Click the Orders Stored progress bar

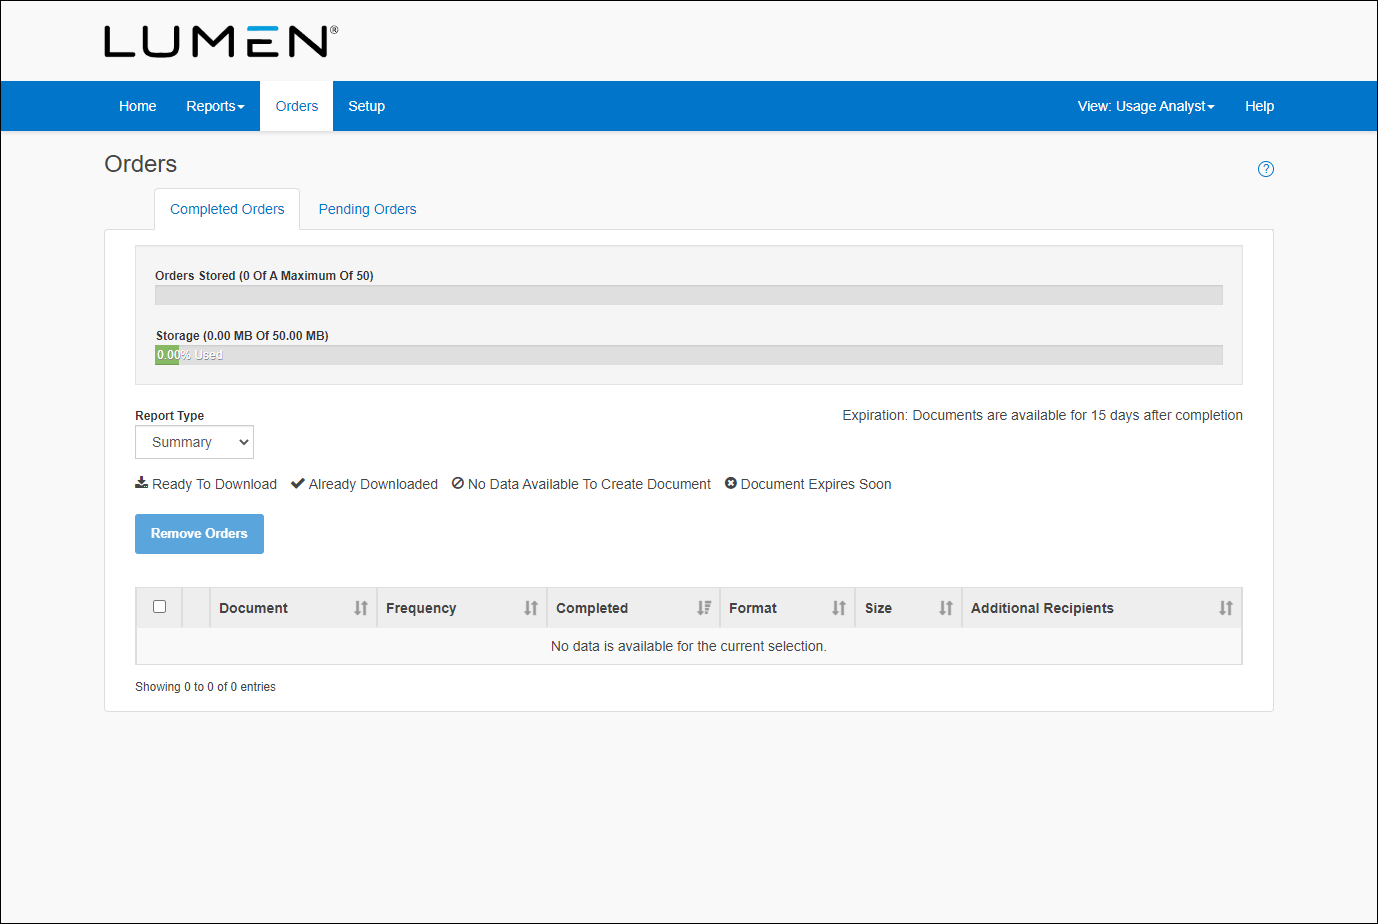pos(688,295)
